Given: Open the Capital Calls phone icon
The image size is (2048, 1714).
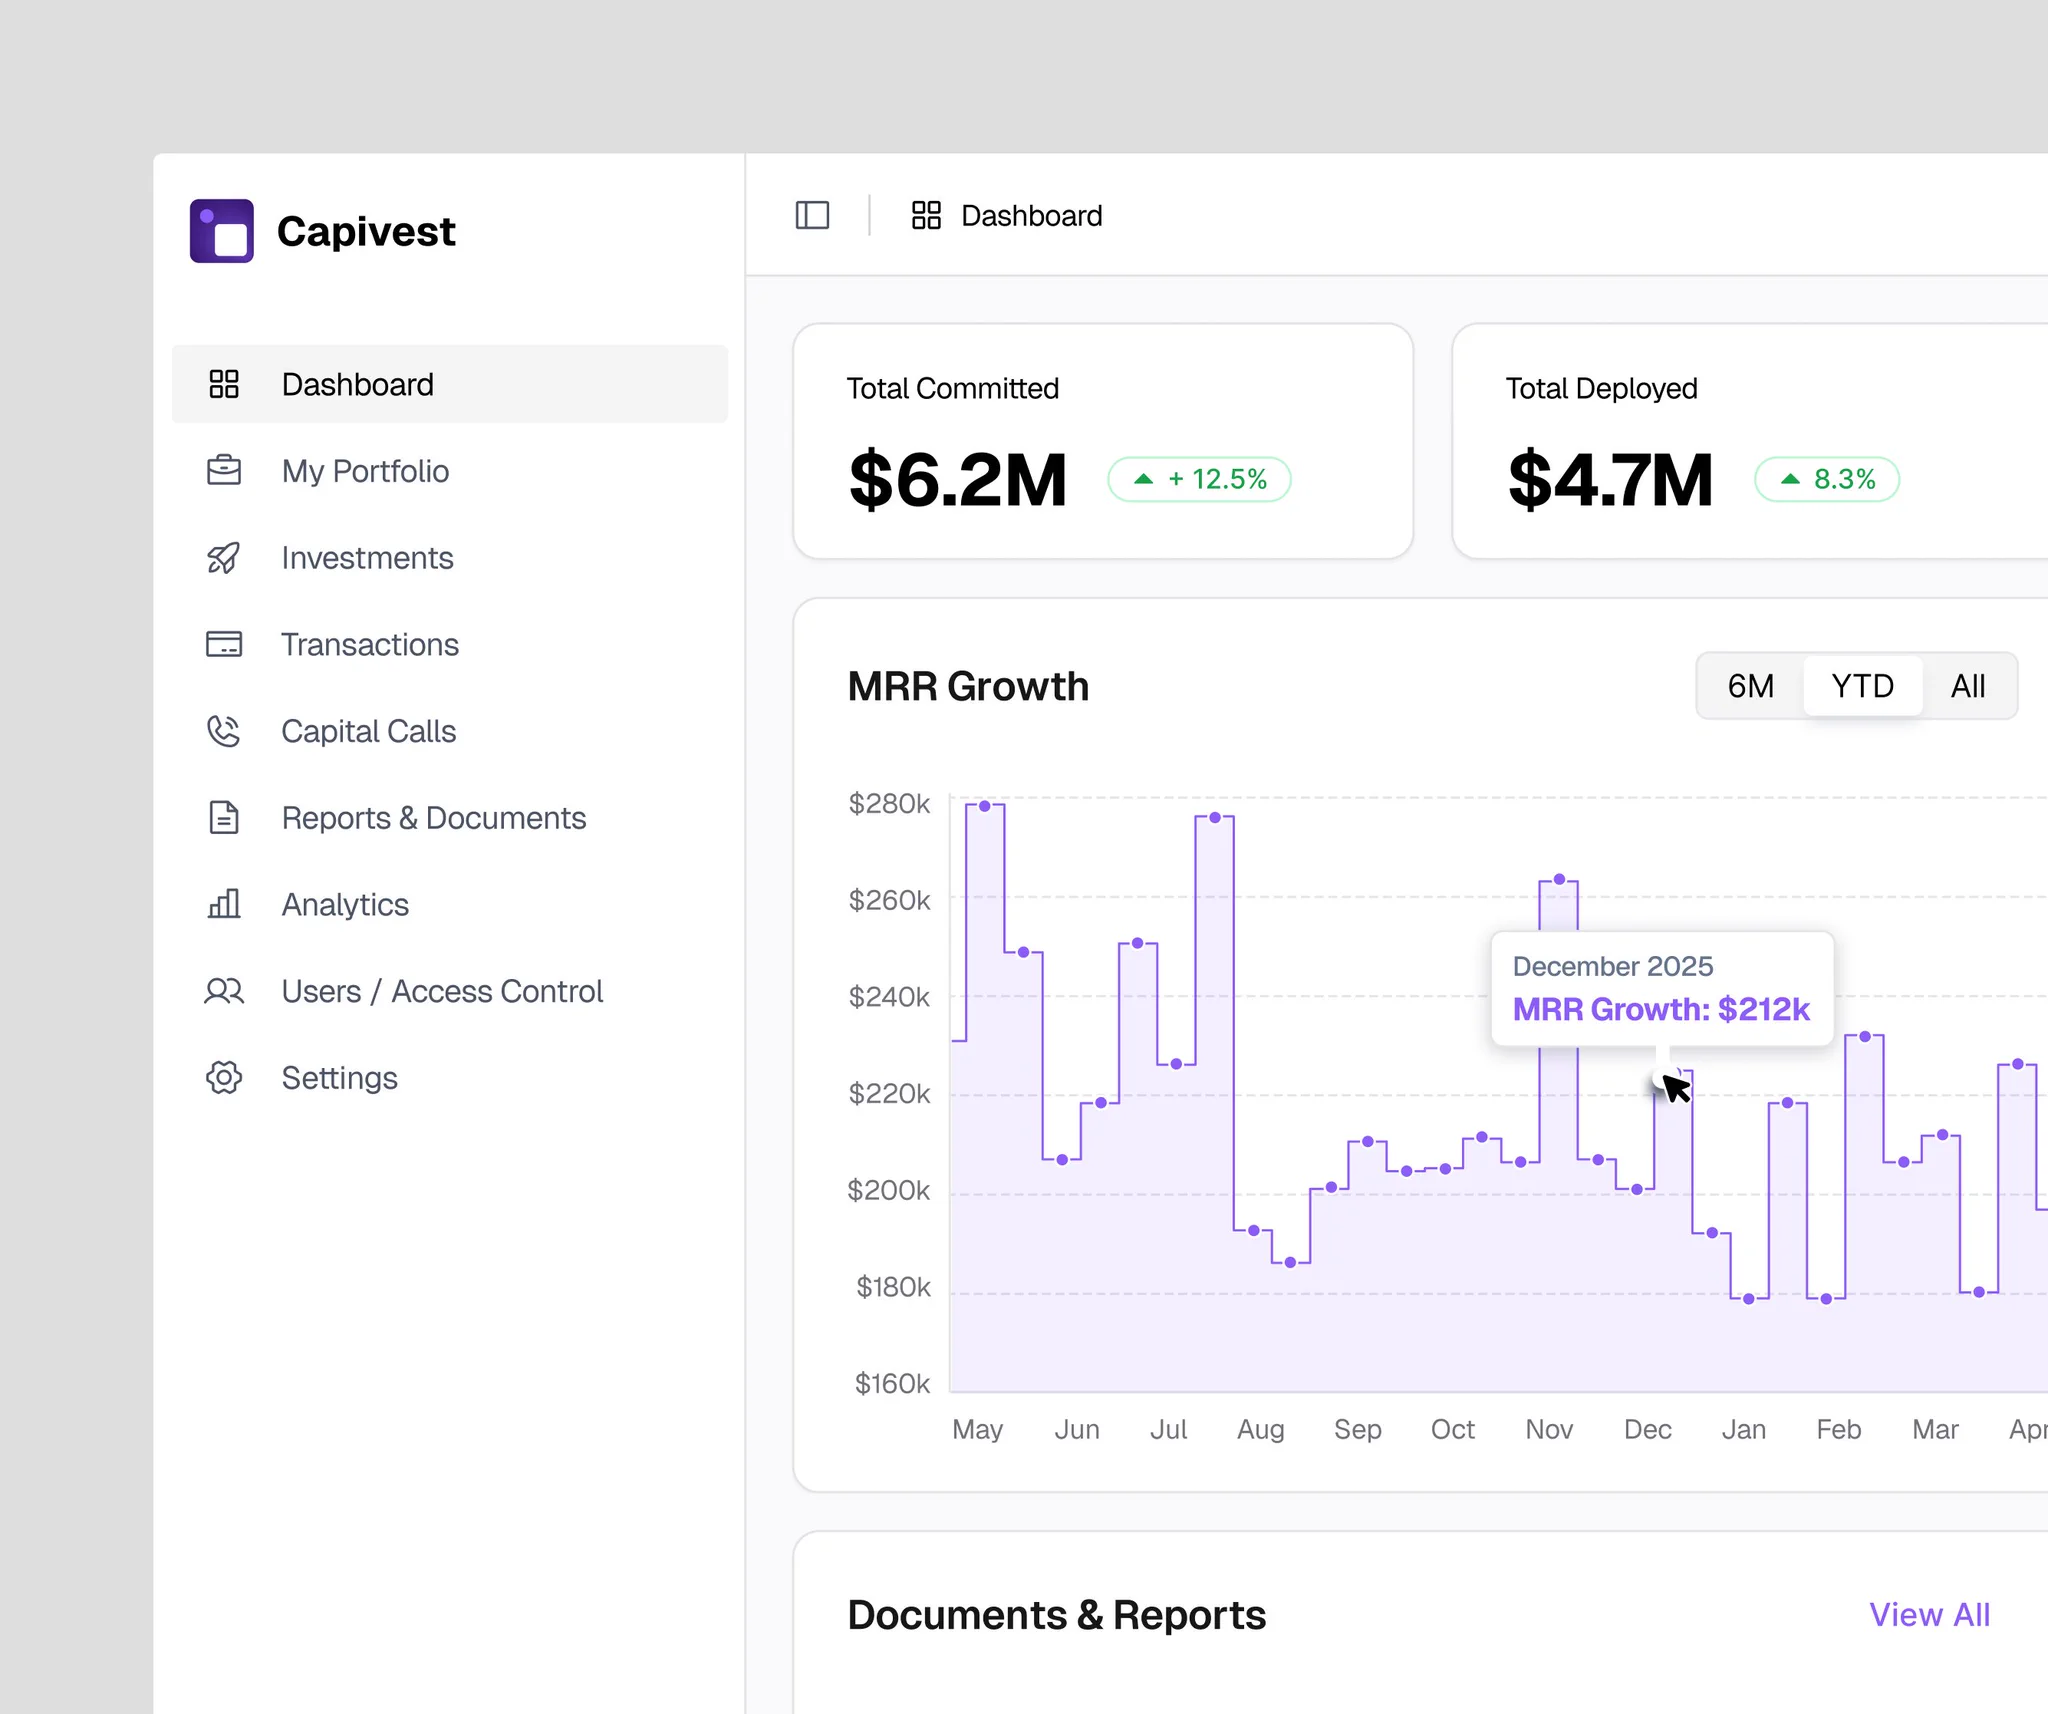Looking at the screenshot, I should [x=224, y=731].
